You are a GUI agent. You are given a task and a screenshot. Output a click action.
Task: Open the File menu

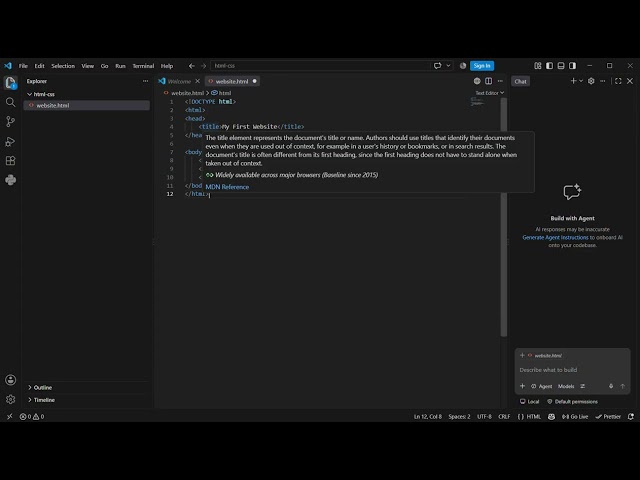(x=23, y=66)
